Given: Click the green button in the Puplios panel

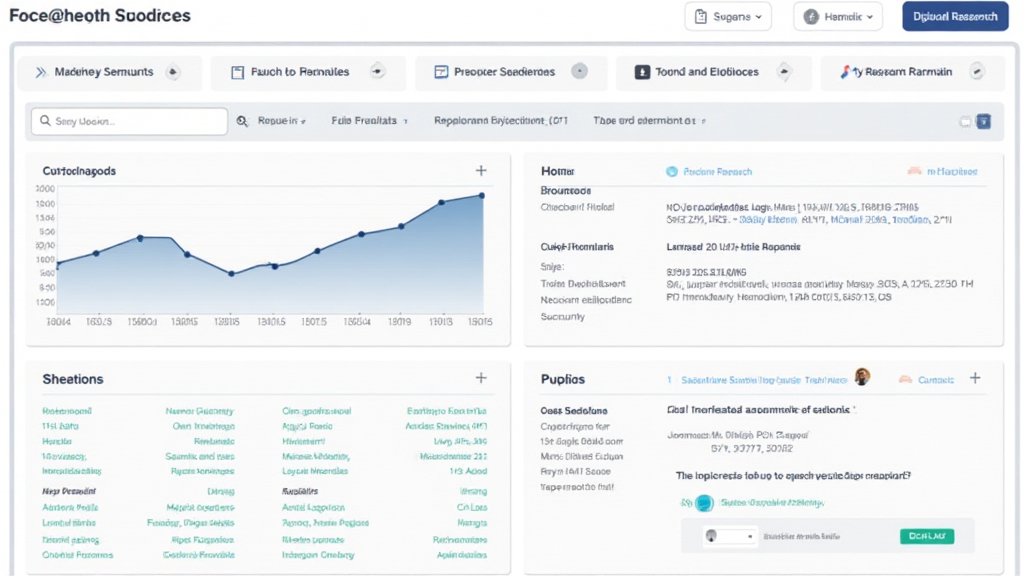Looking at the screenshot, I should (x=926, y=536).
